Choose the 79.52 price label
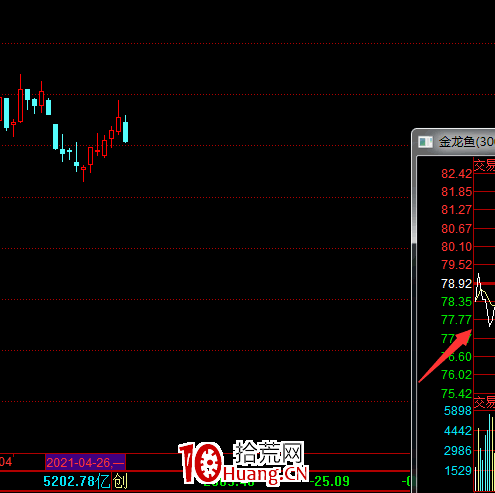 (456, 265)
